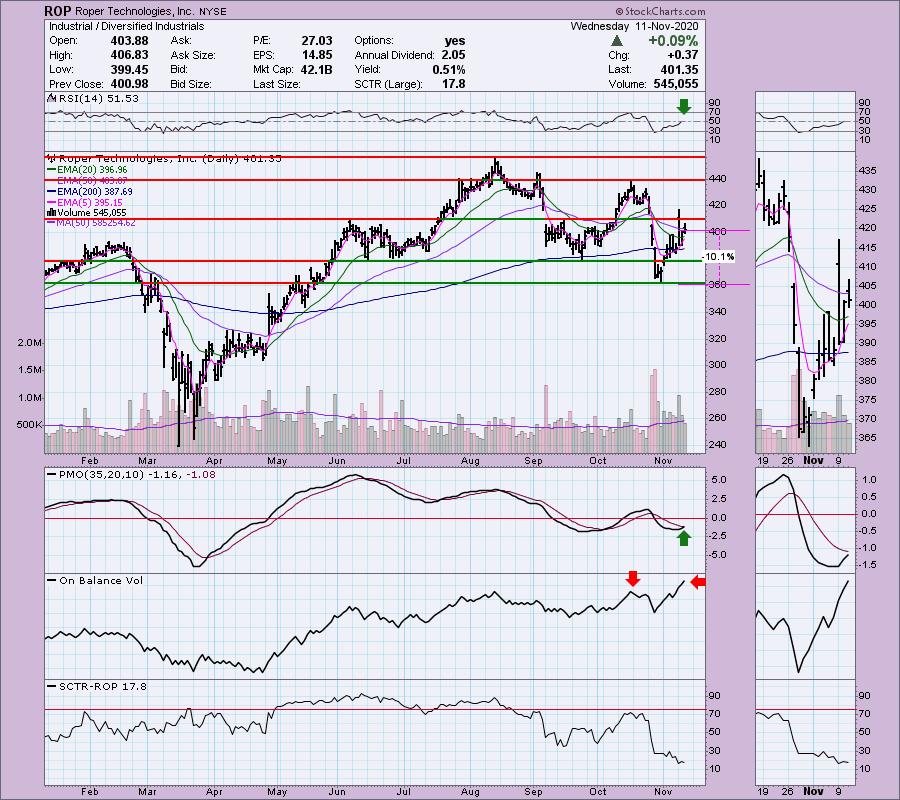Select the High value 406.83
Screen dimensions: 900x800
point(129,55)
